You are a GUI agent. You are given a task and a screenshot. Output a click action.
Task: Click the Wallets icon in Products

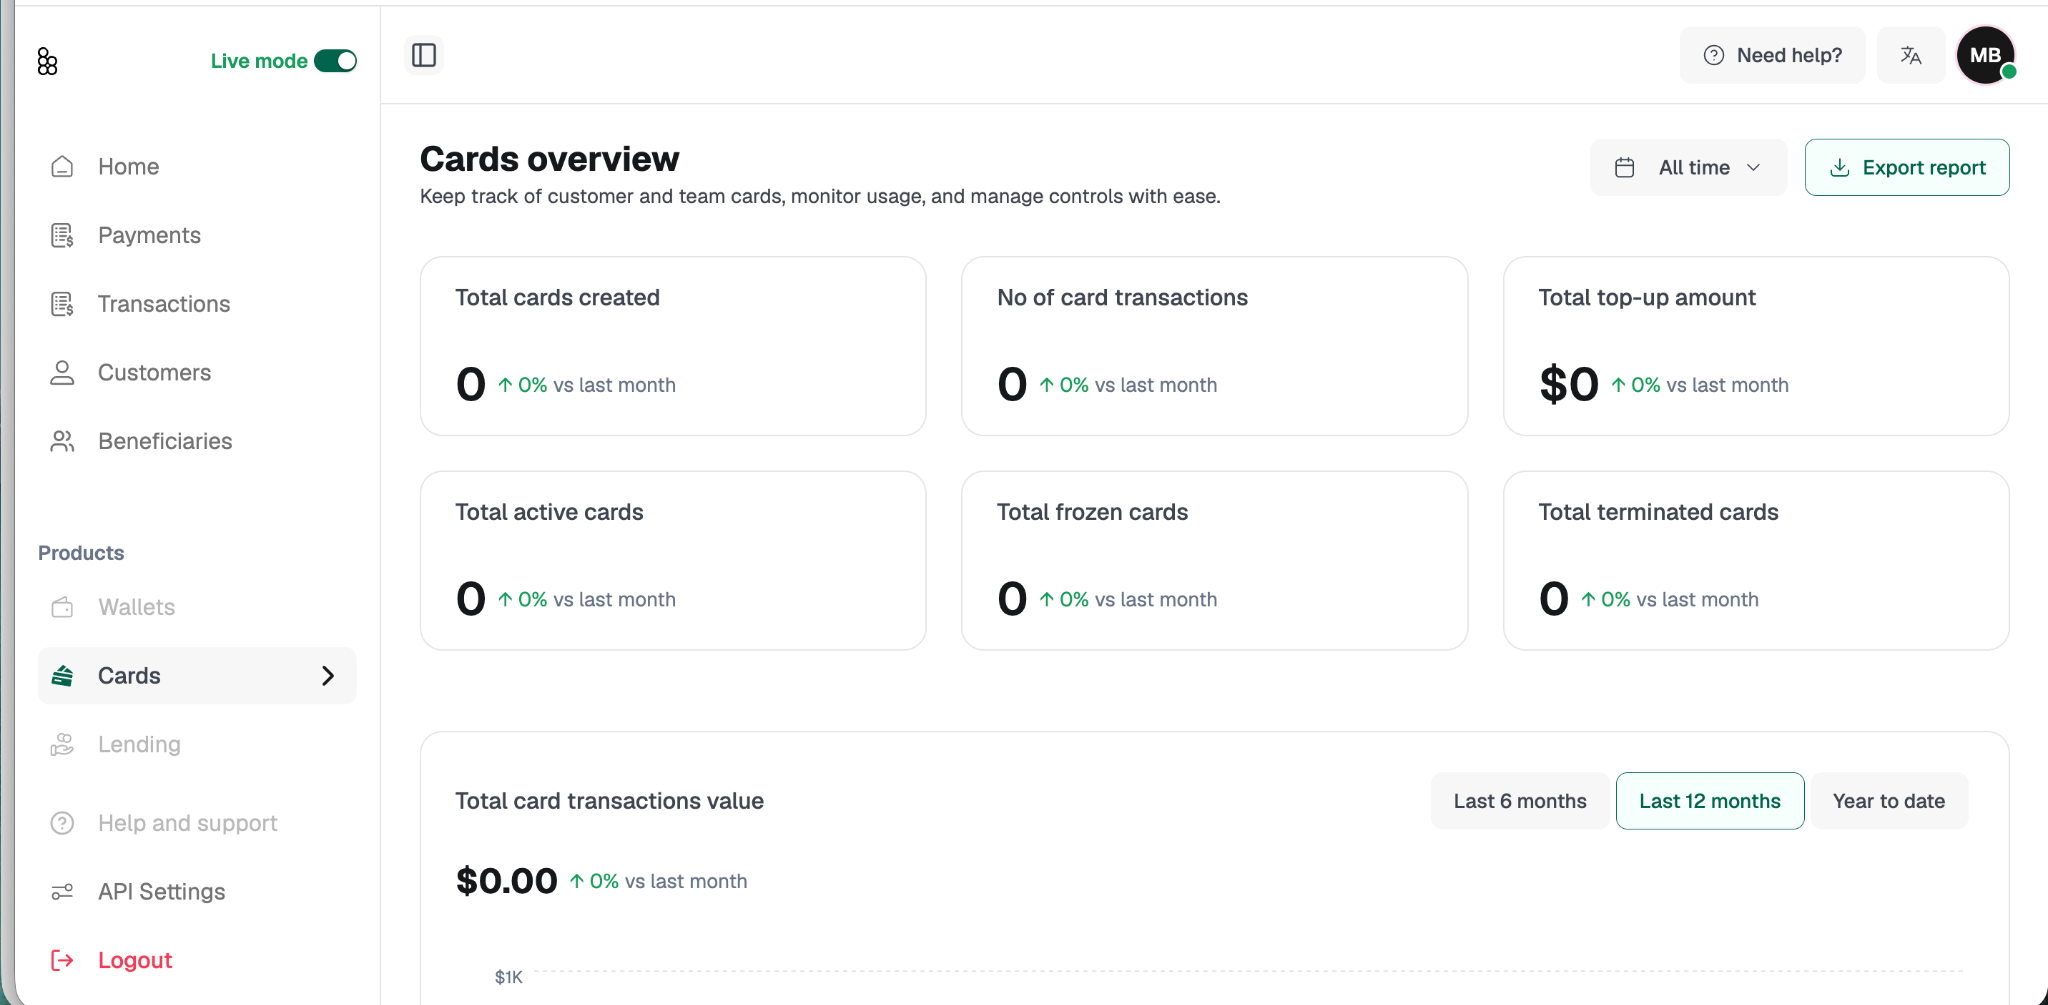pos(62,607)
